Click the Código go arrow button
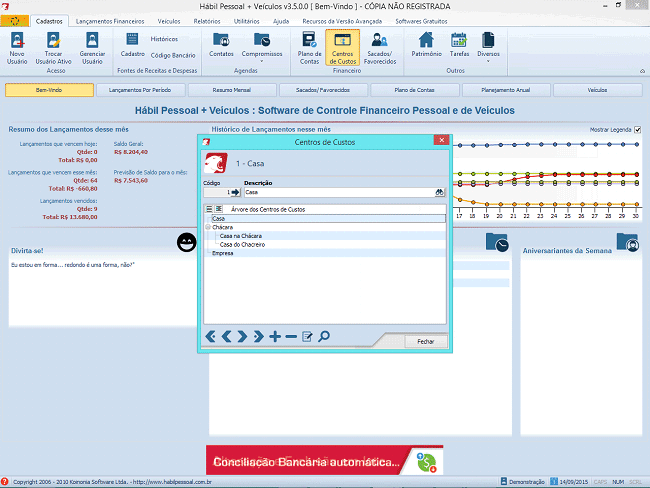The width and height of the screenshot is (650, 488). tap(235, 192)
